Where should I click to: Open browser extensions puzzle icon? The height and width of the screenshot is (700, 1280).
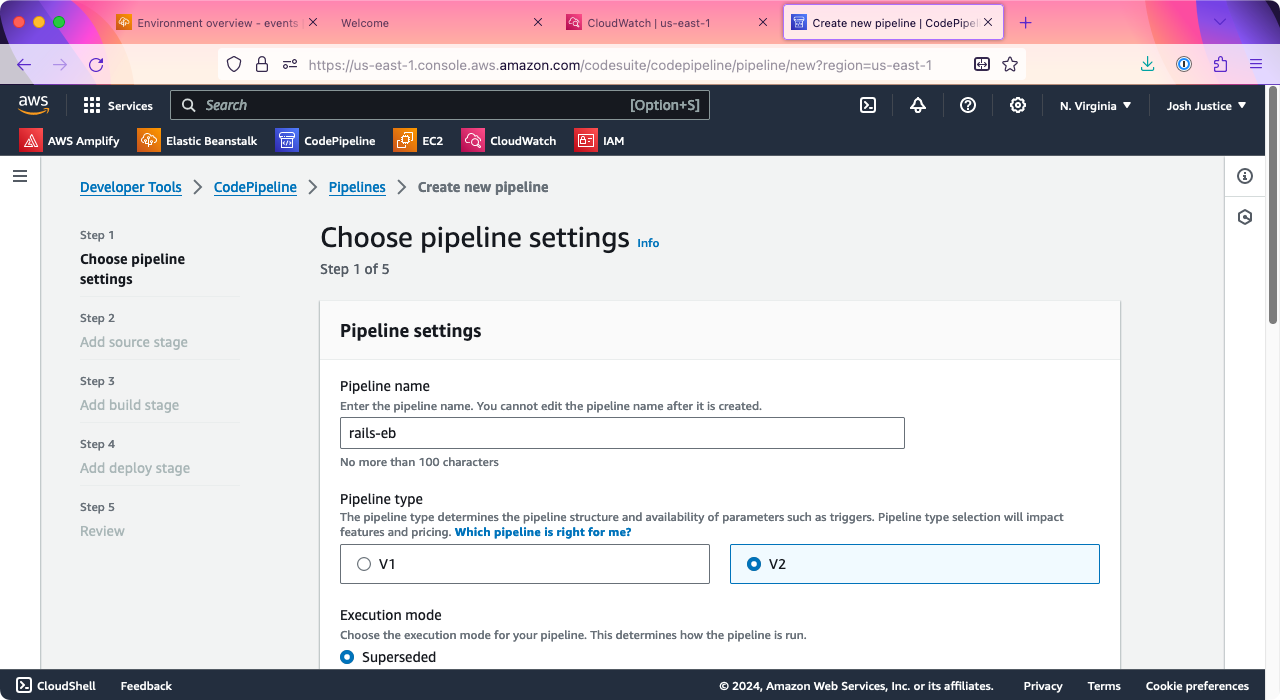(x=1220, y=64)
